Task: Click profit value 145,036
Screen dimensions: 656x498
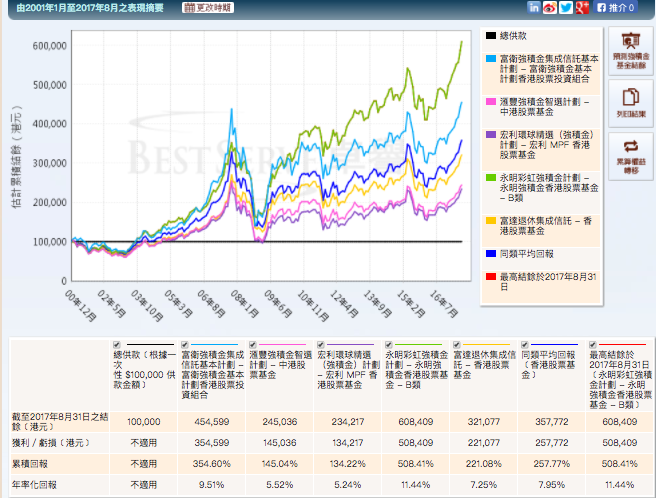Action: tap(279, 443)
